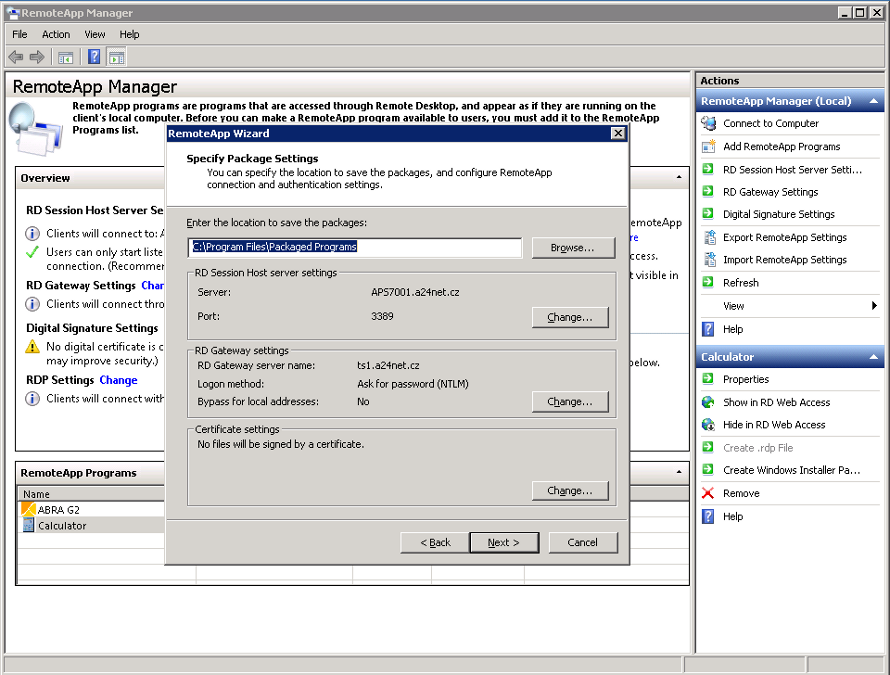The height and width of the screenshot is (675, 890).
Task: Click the Connect to Computer icon
Action: pos(709,124)
